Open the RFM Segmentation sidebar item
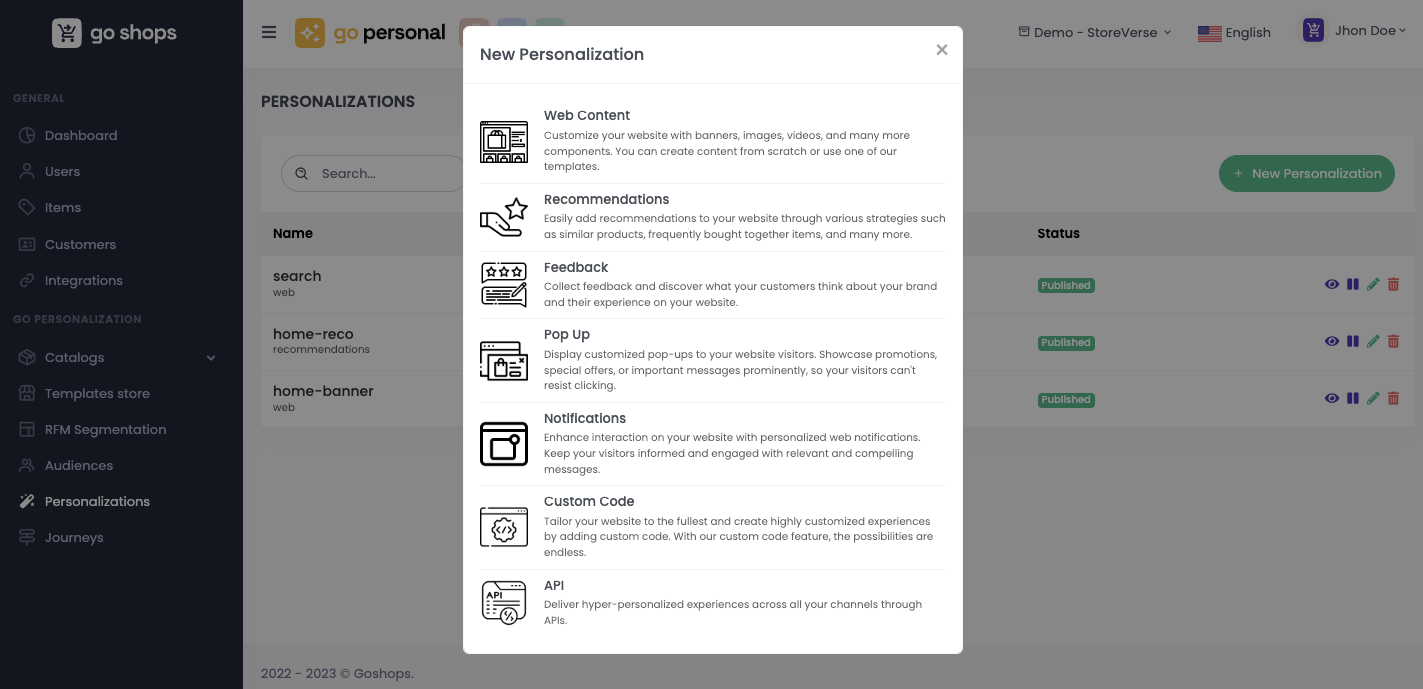The width and height of the screenshot is (1423, 689). 105,429
